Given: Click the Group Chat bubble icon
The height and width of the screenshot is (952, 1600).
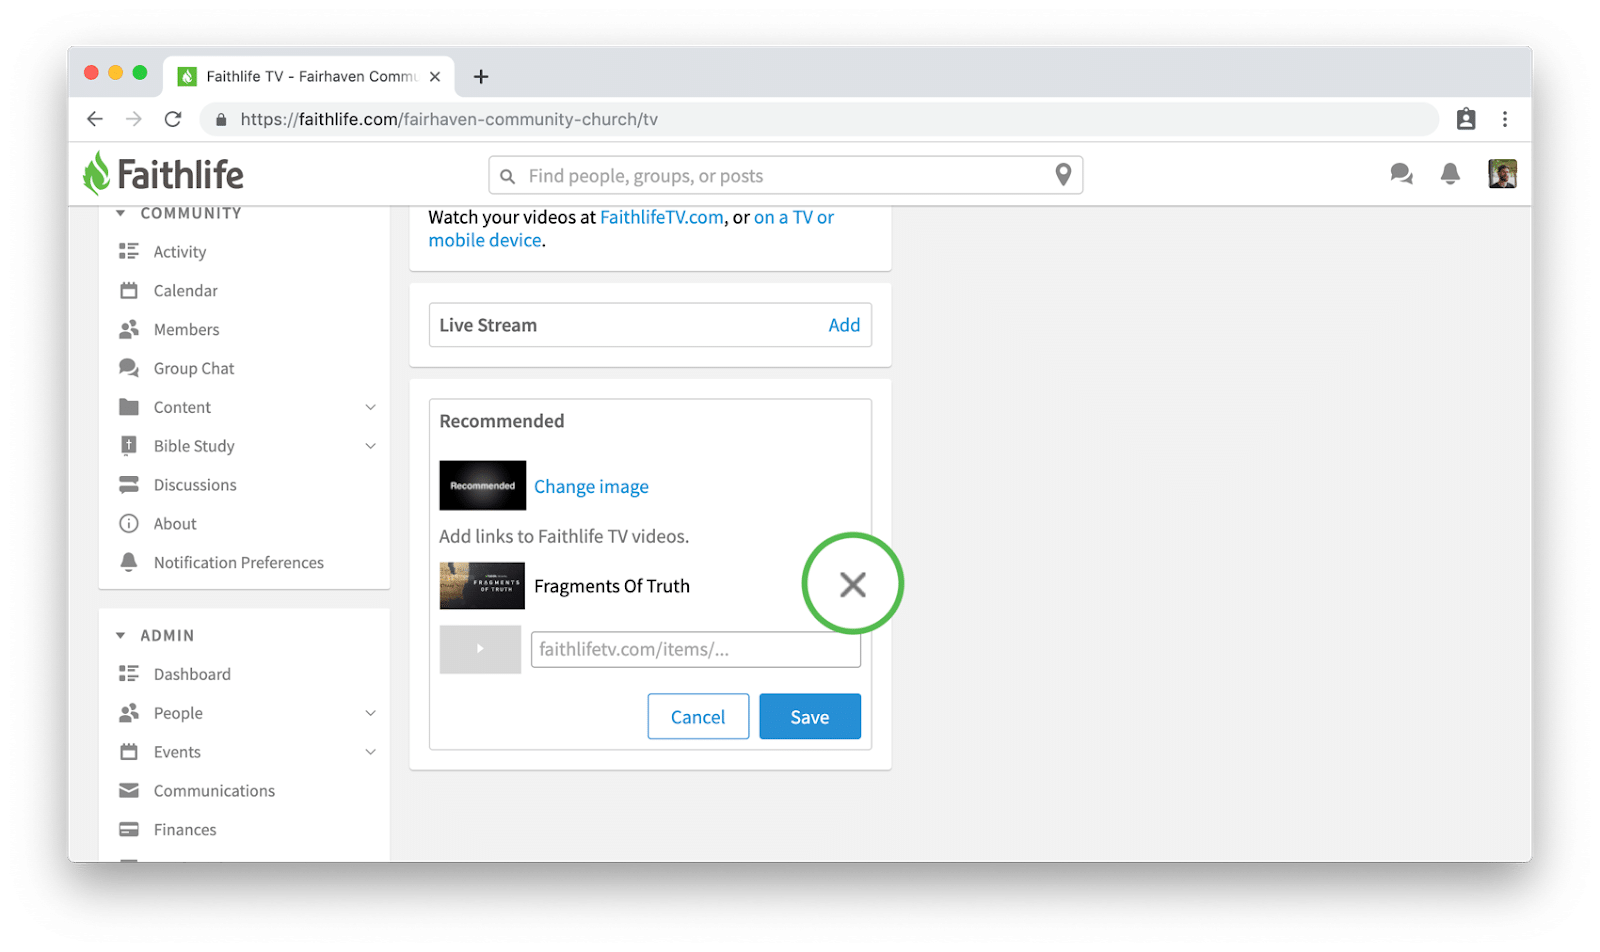Looking at the screenshot, I should pyautogui.click(x=129, y=368).
